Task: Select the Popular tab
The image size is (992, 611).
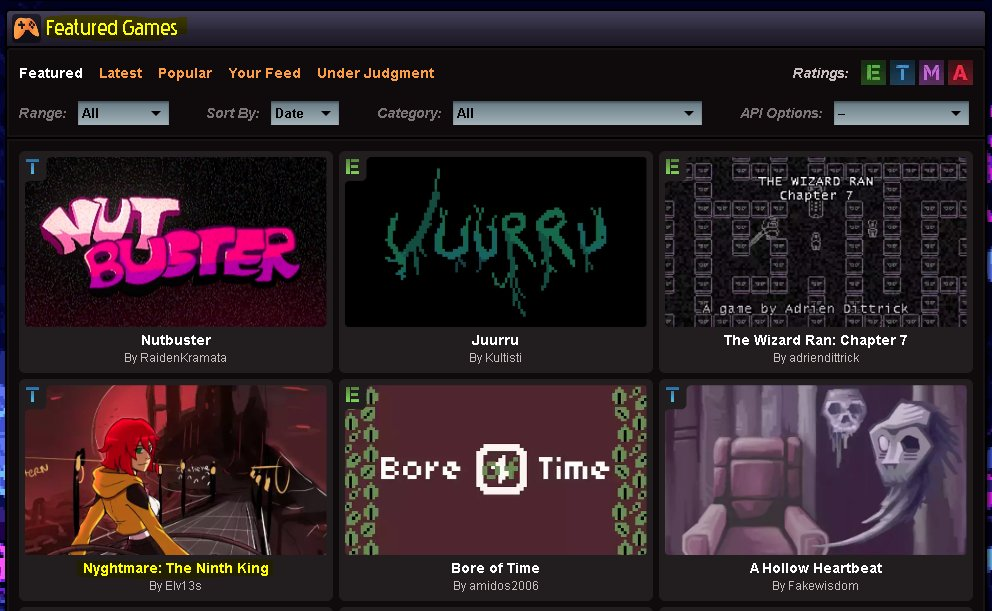Action: pyautogui.click(x=185, y=73)
